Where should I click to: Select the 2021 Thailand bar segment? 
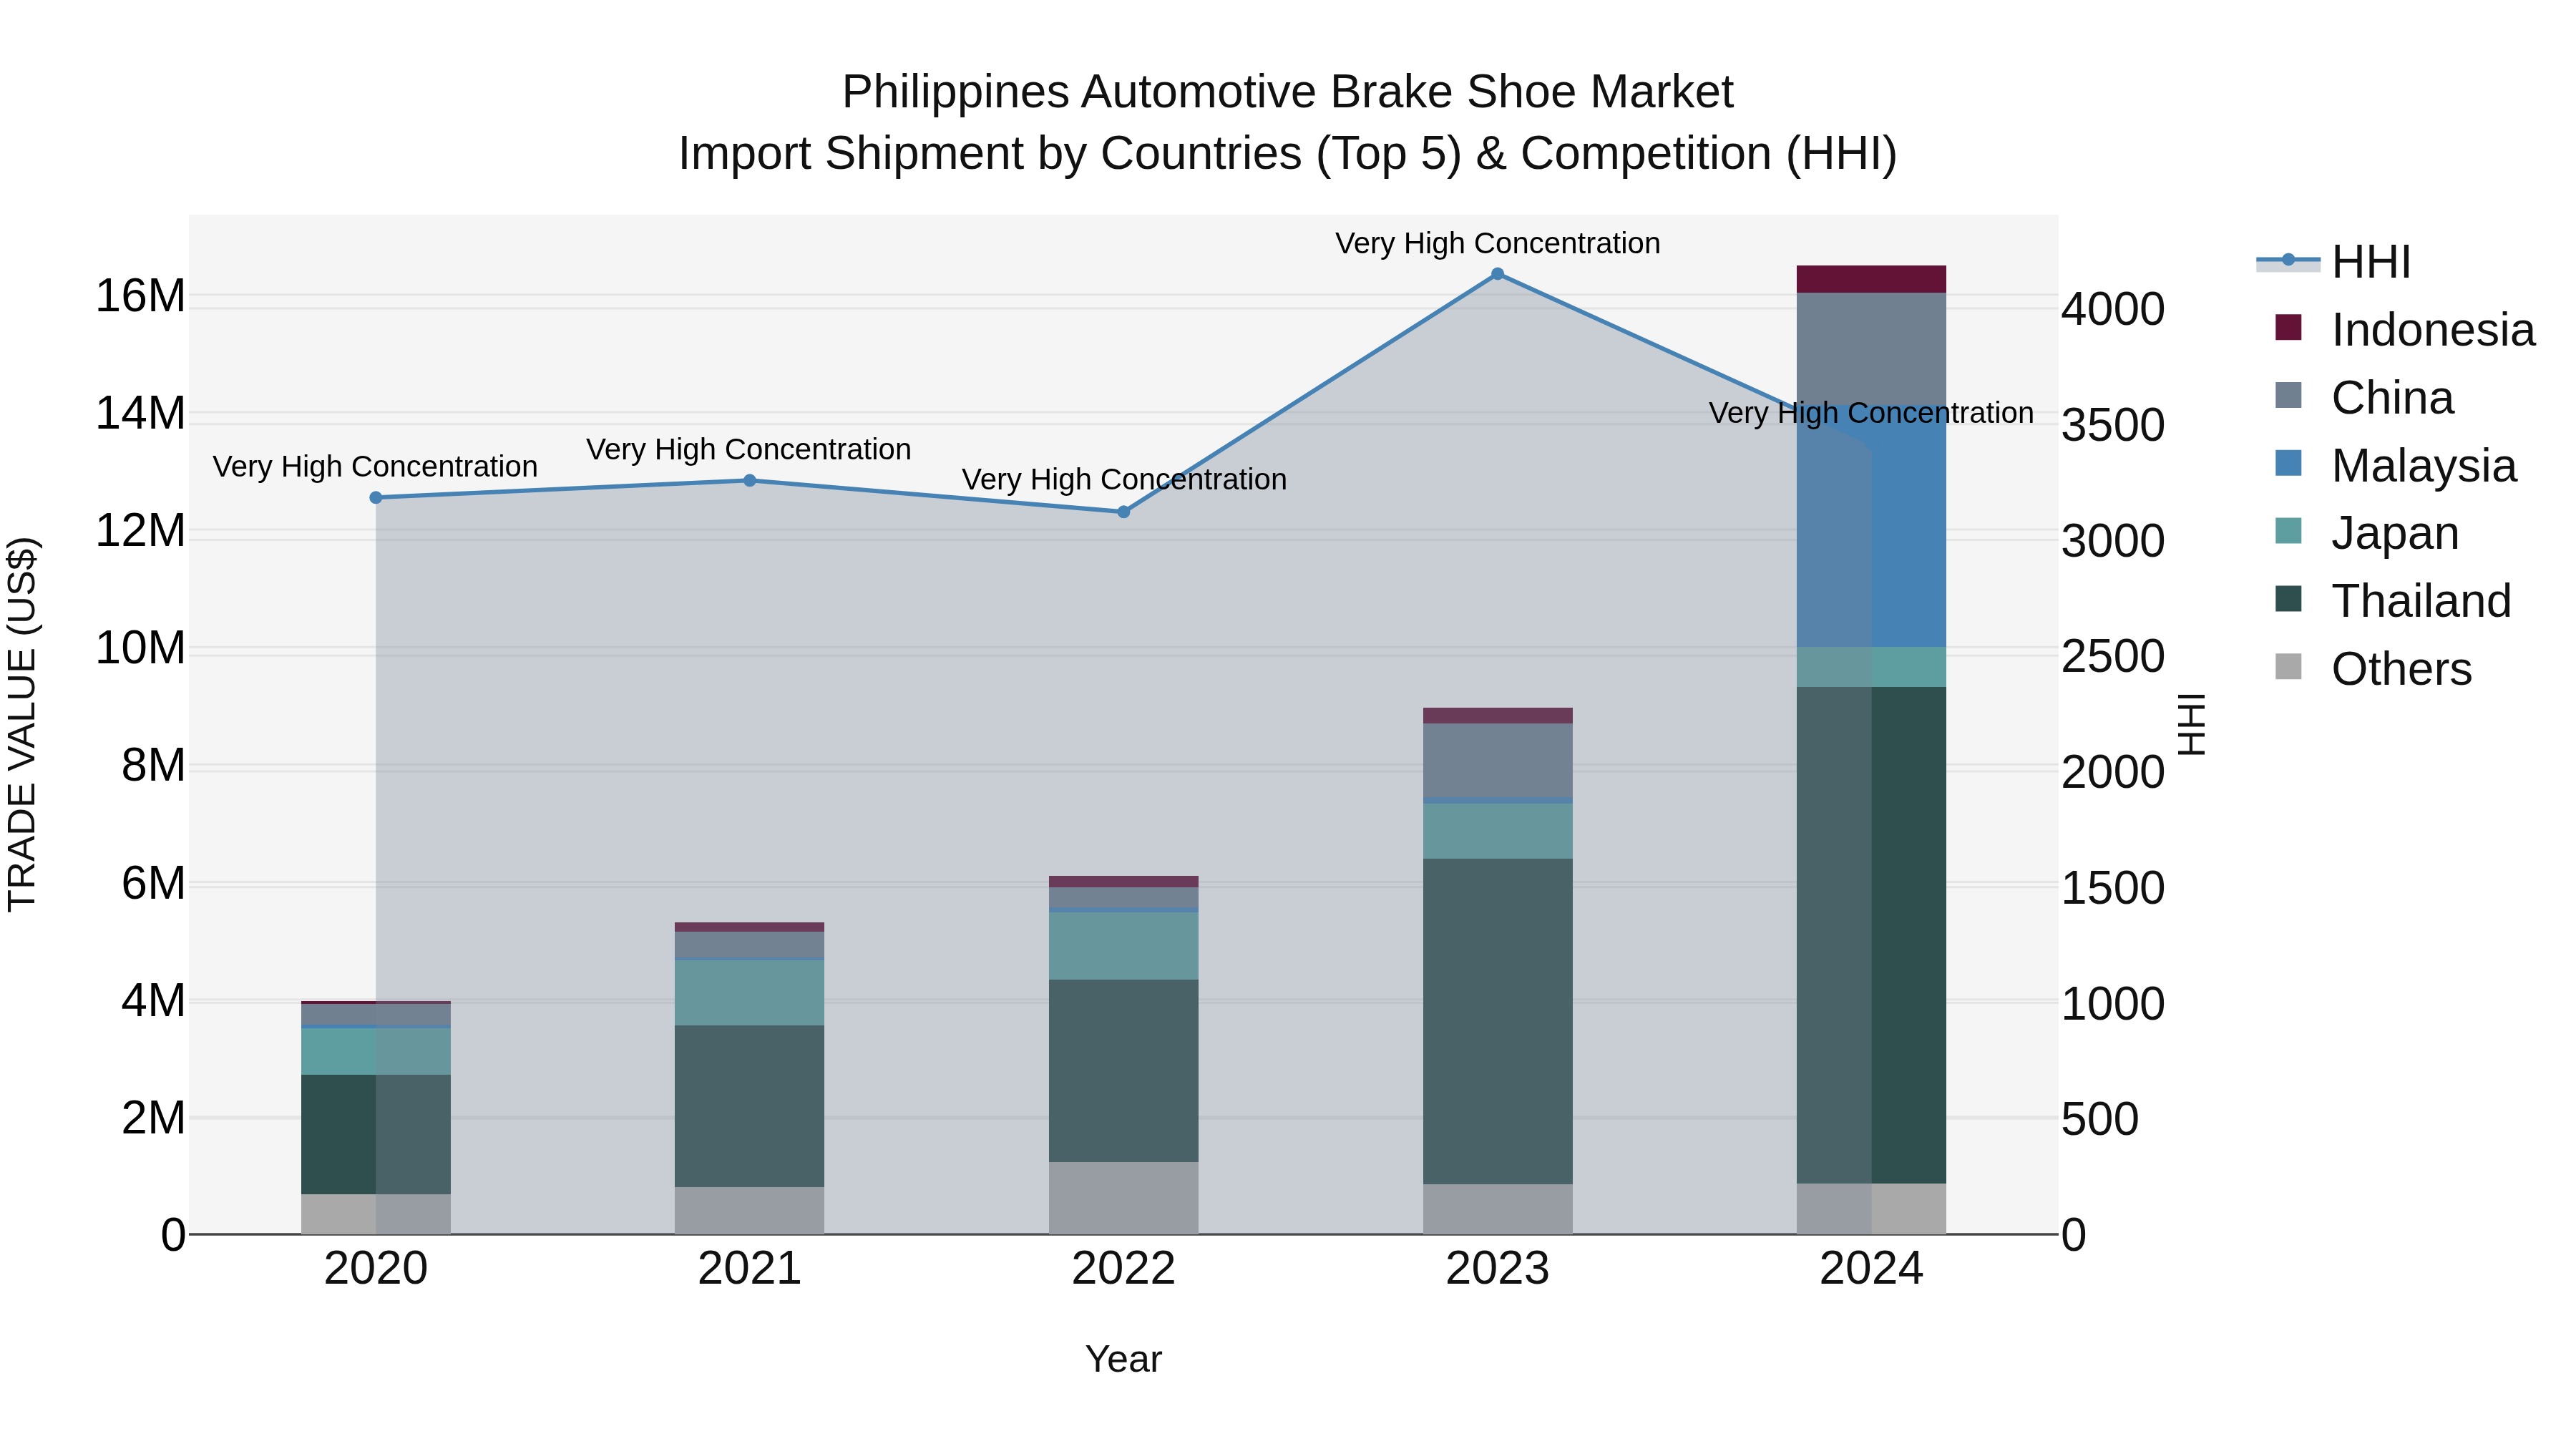tap(750, 1106)
